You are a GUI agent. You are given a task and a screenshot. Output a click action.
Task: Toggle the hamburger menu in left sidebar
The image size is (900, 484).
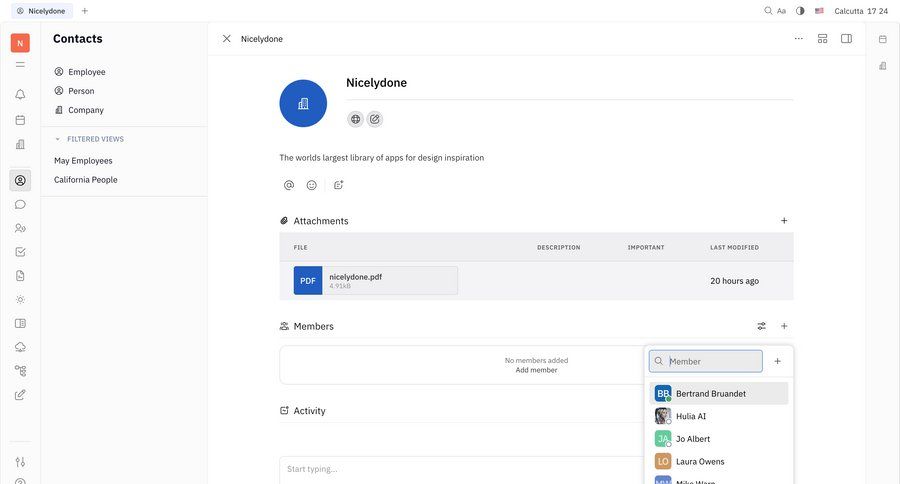pos(20,65)
